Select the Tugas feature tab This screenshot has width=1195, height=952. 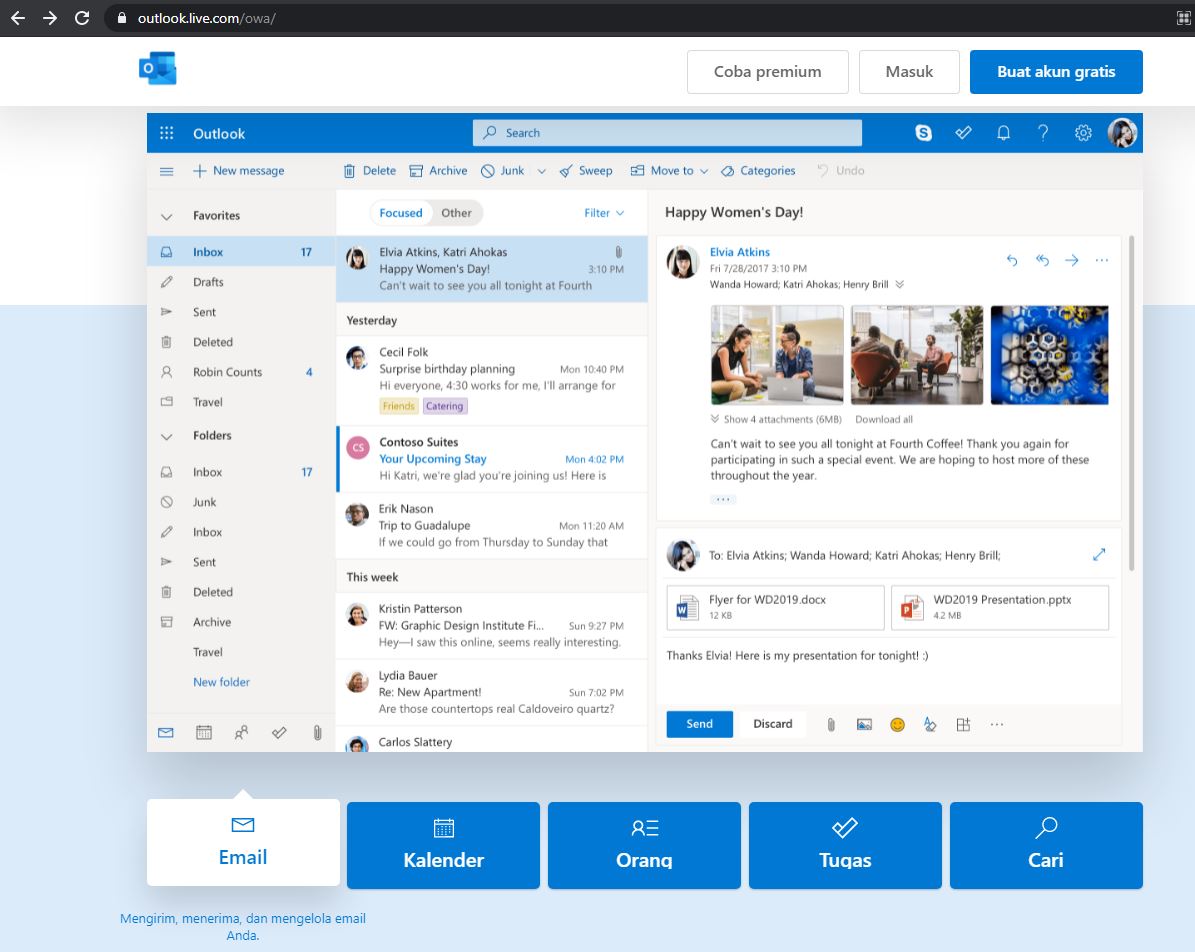(x=845, y=845)
